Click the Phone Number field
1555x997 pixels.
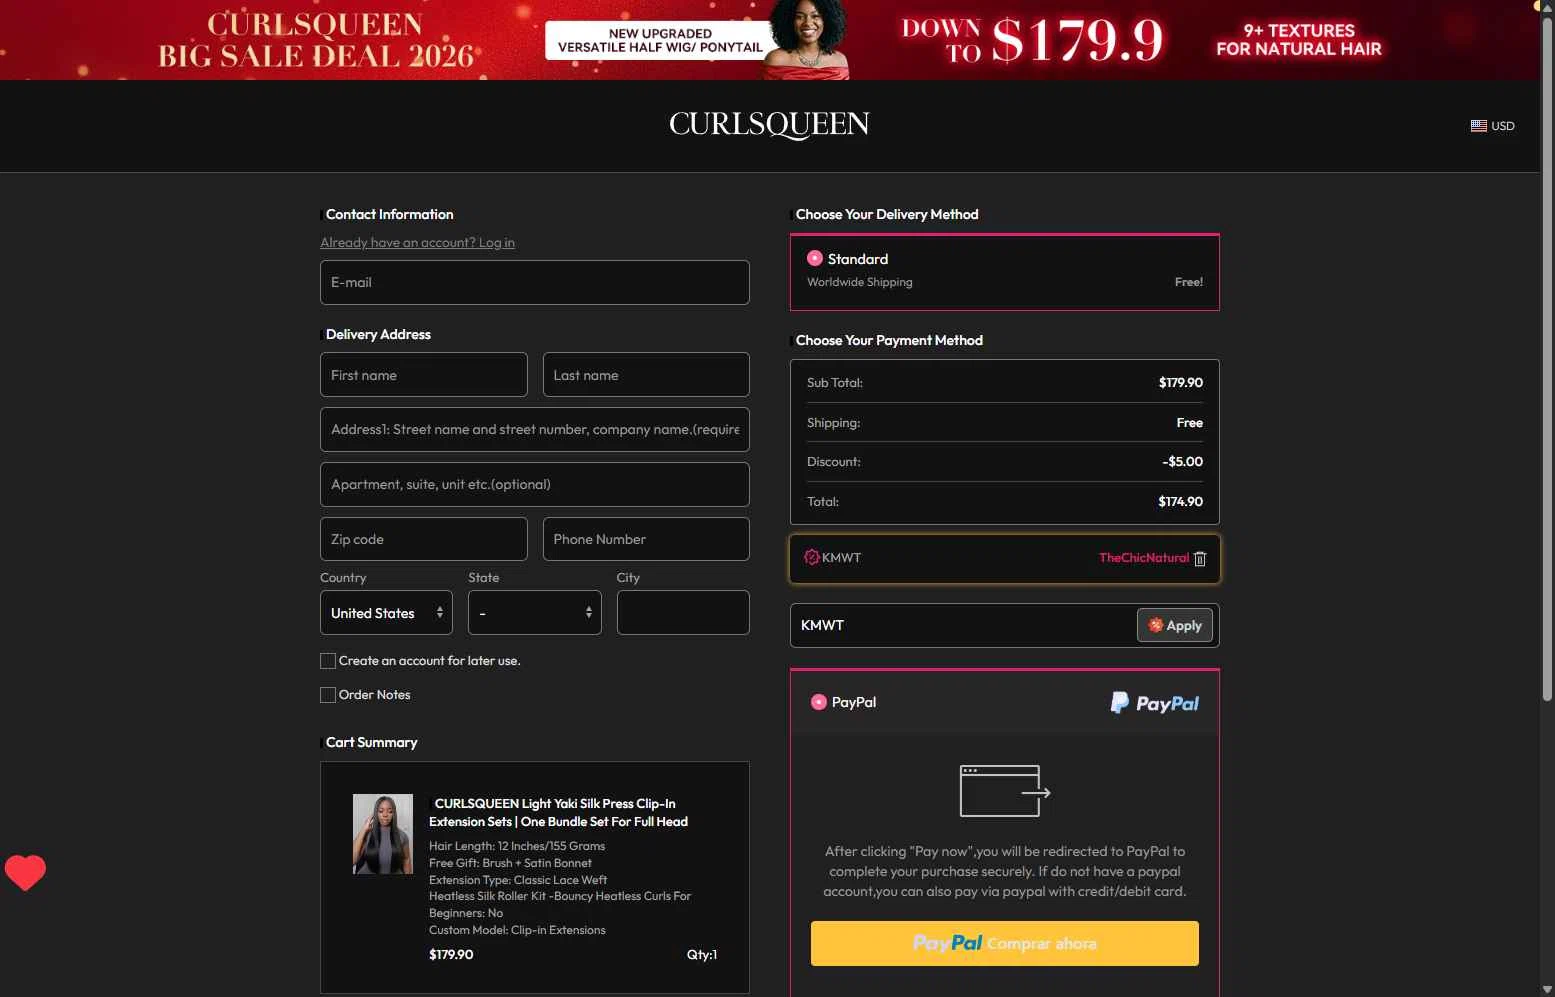646,539
